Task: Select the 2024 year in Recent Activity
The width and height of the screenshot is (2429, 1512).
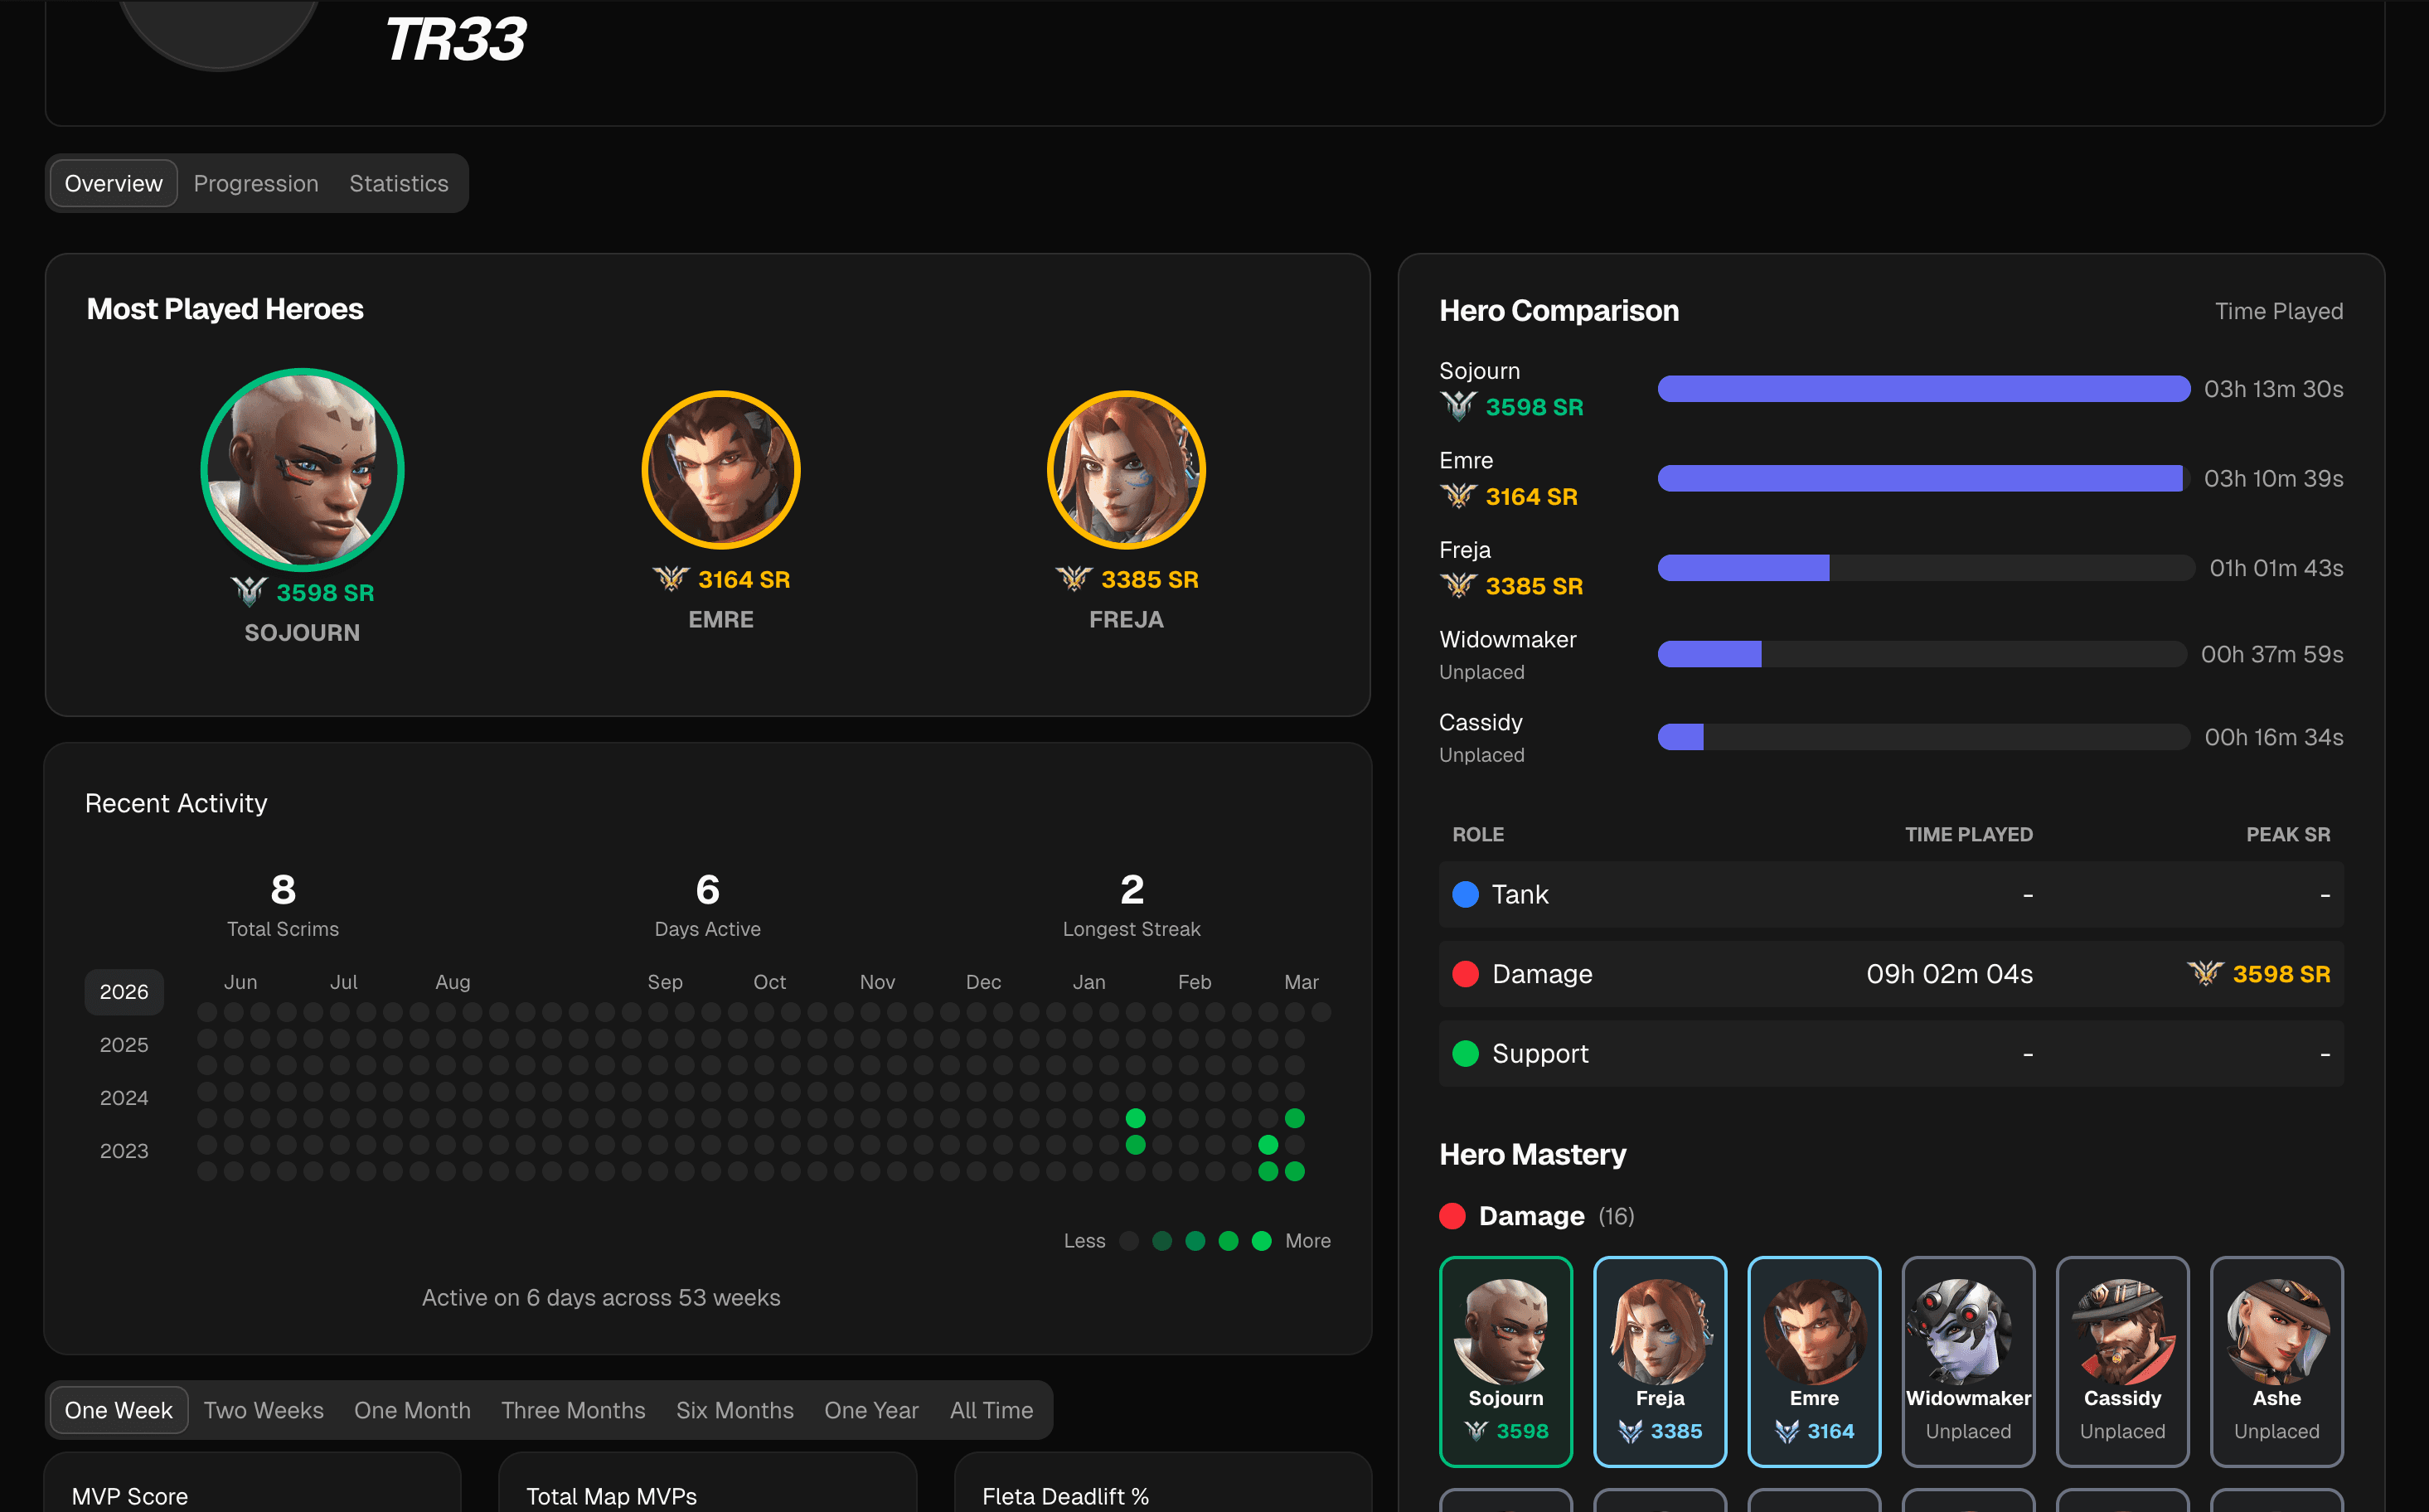Action: 123,1097
